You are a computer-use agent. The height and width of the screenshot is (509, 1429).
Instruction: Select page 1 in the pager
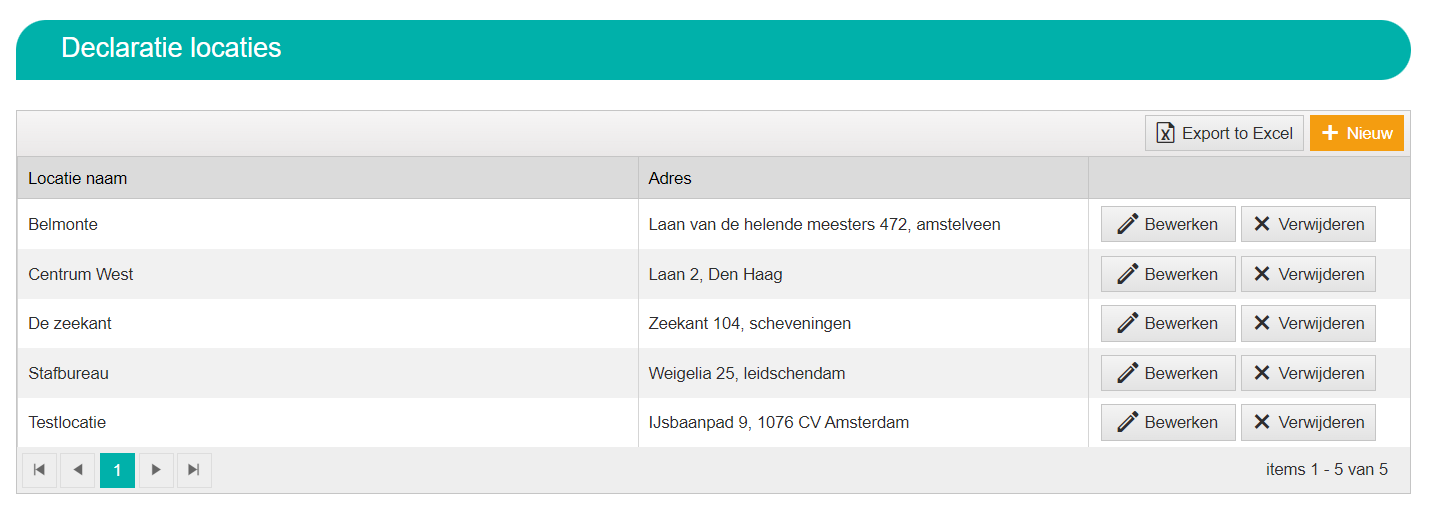coord(117,470)
